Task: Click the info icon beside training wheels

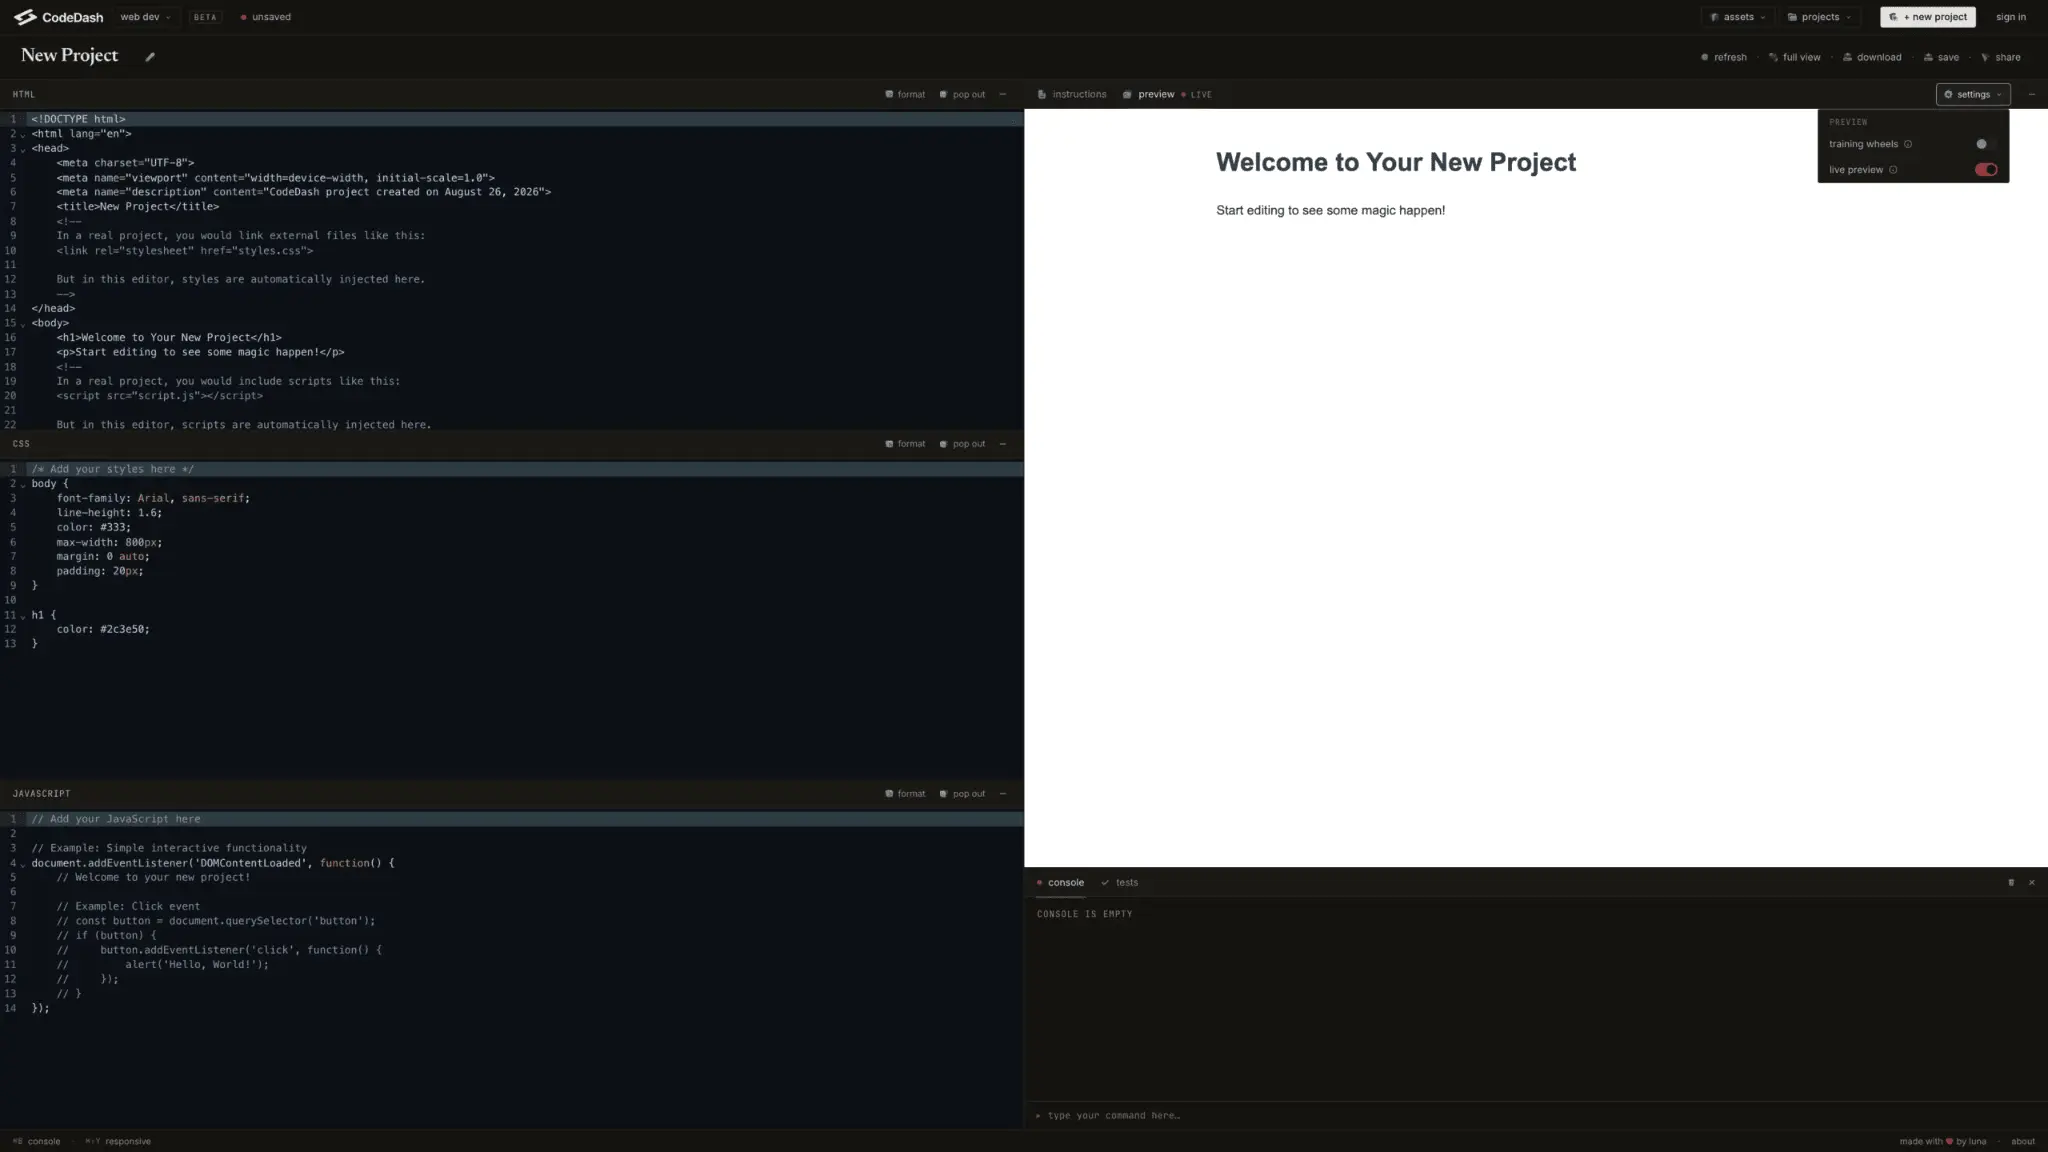Action: [x=1908, y=144]
